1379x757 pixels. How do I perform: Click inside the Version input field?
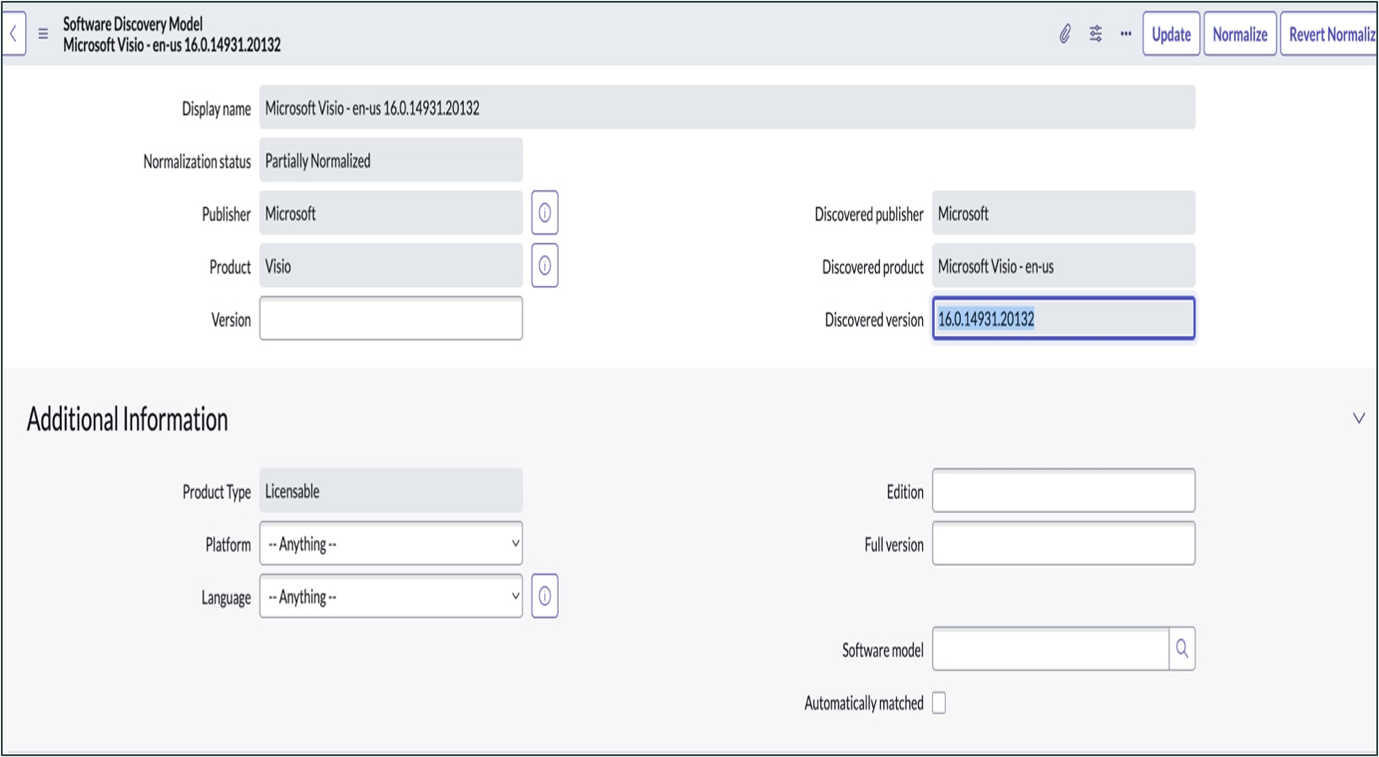click(390, 317)
